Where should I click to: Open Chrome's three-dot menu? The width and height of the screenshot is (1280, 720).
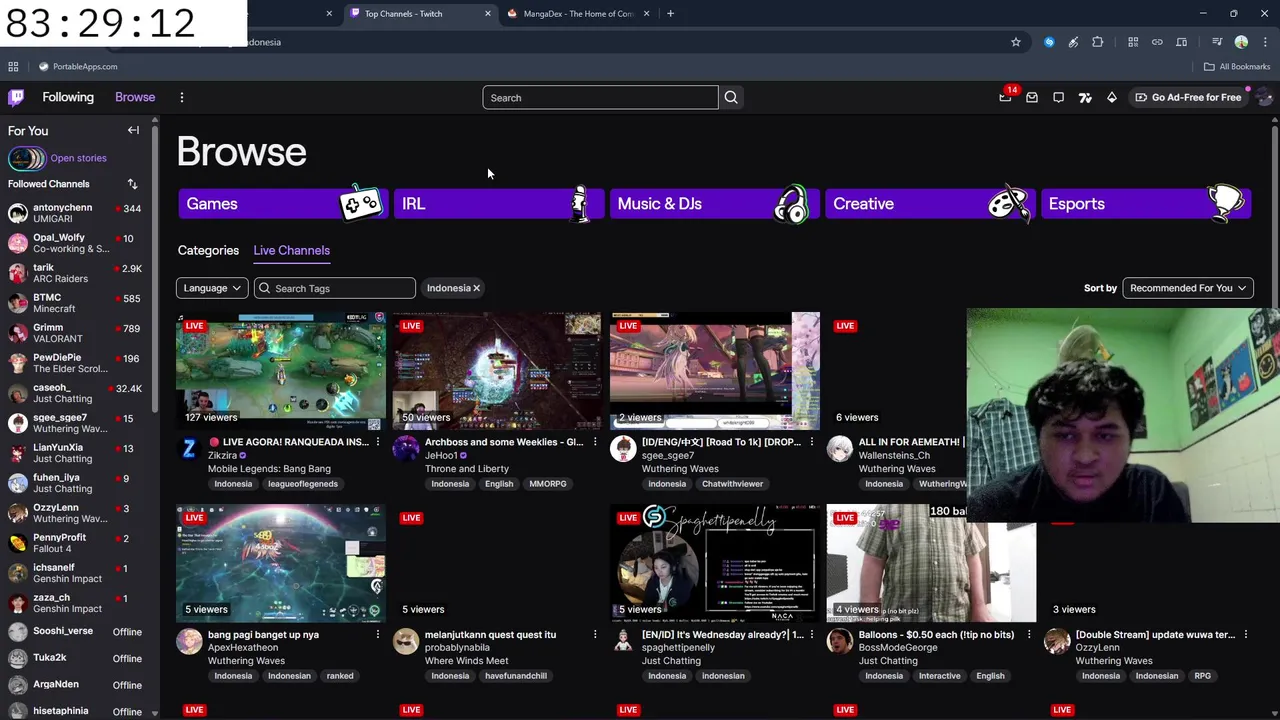(1265, 42)
